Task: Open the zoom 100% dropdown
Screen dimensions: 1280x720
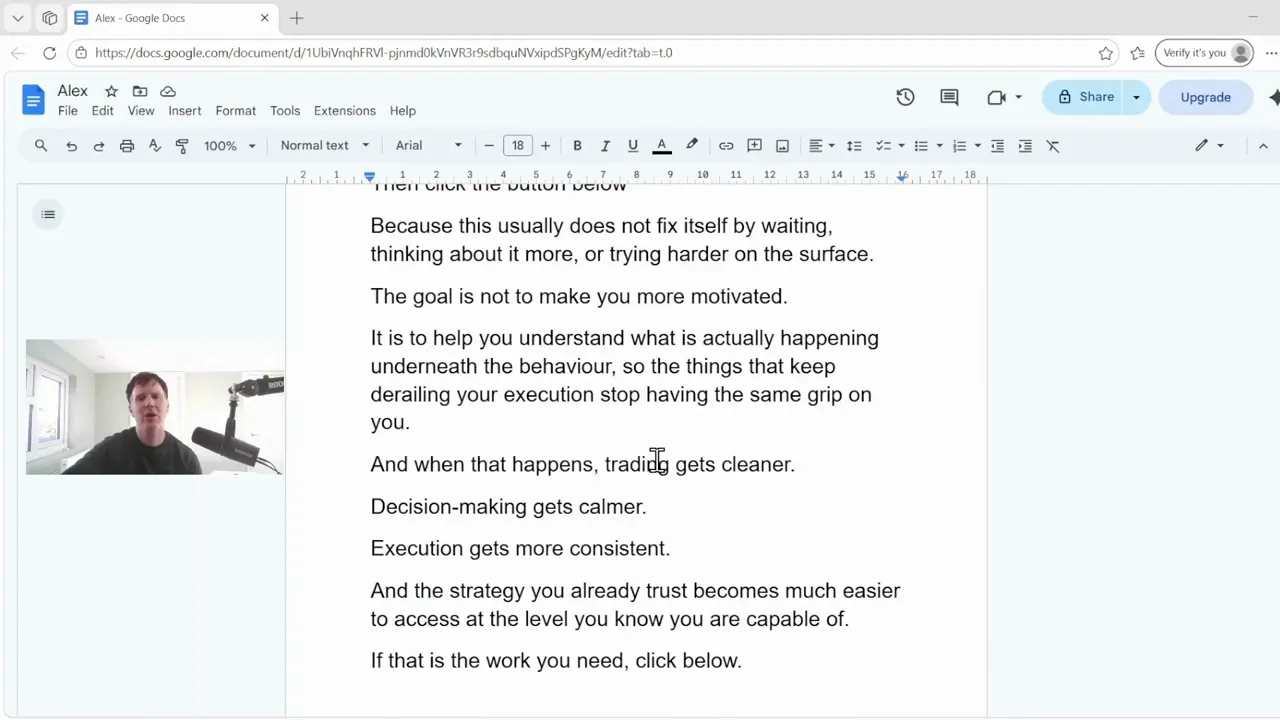Action: click(x=229, y=146)
